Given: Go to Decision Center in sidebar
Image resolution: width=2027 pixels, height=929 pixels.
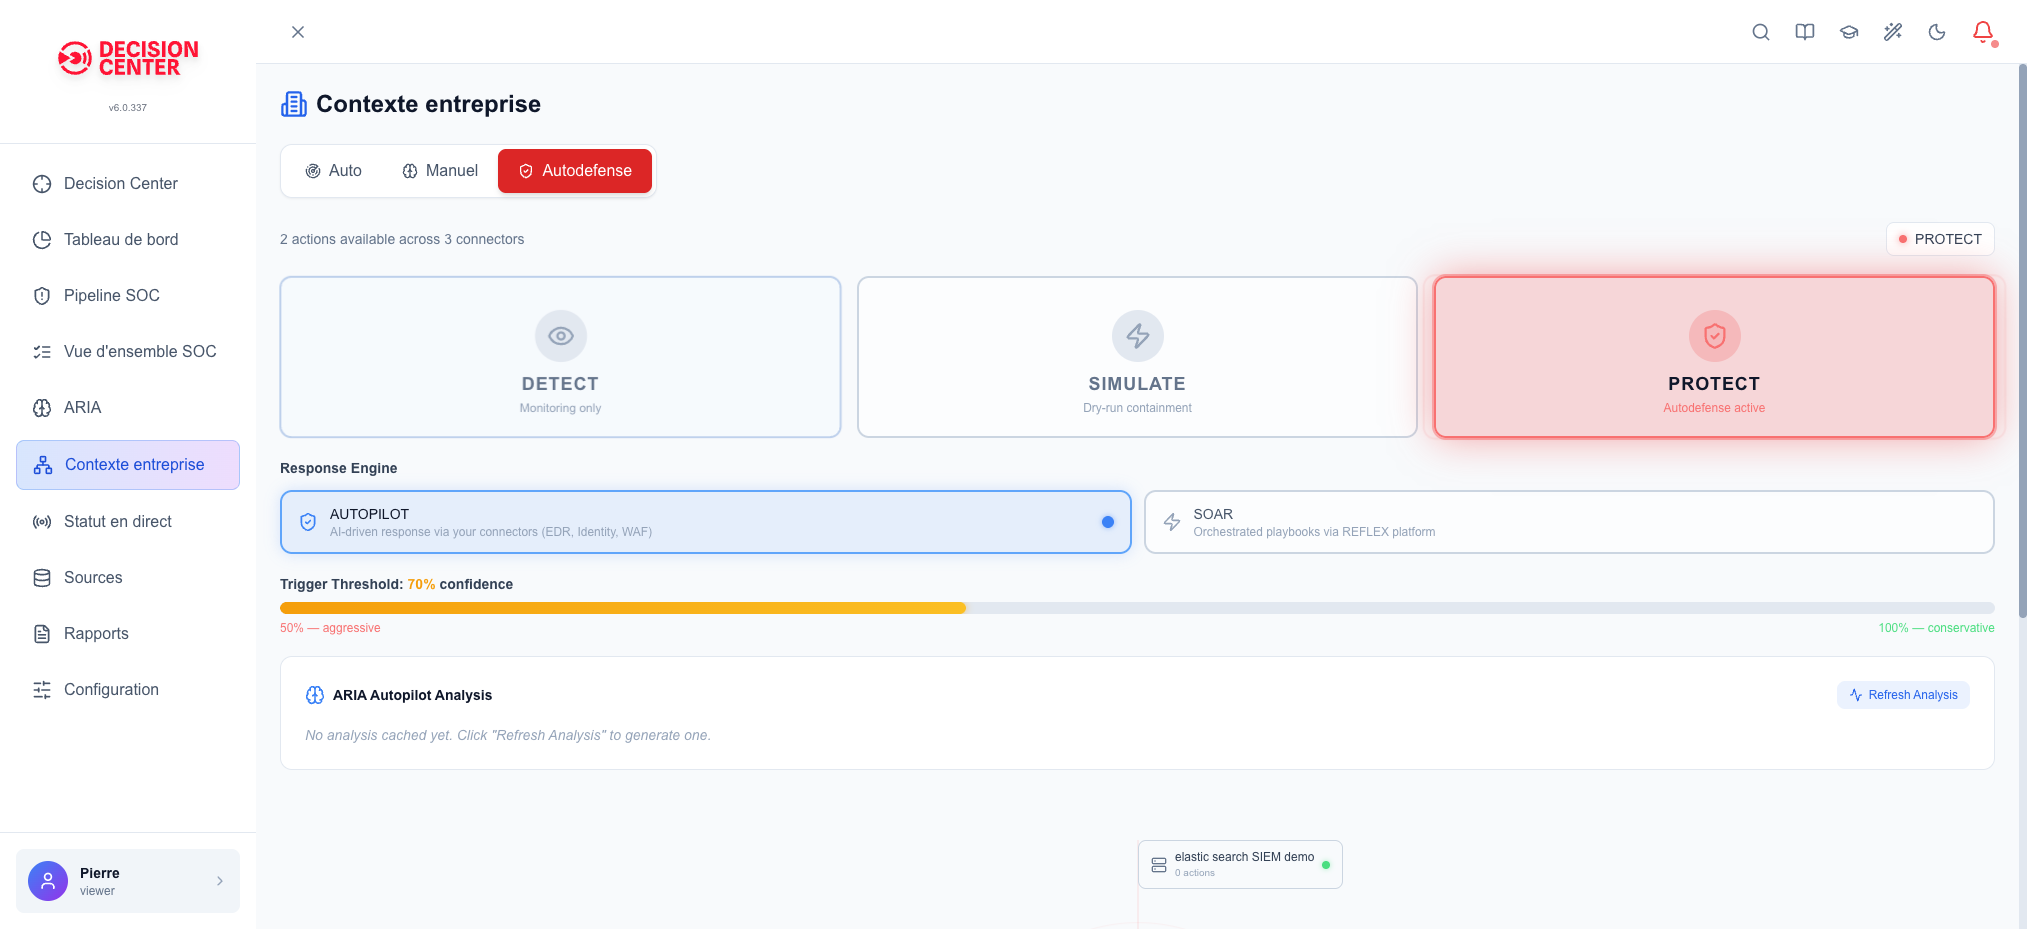Looking at the screenshot, I should (128, 184).
